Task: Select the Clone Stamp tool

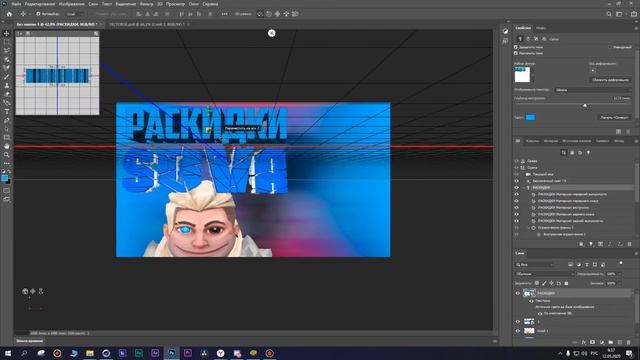Action: [x=7, y=85]
